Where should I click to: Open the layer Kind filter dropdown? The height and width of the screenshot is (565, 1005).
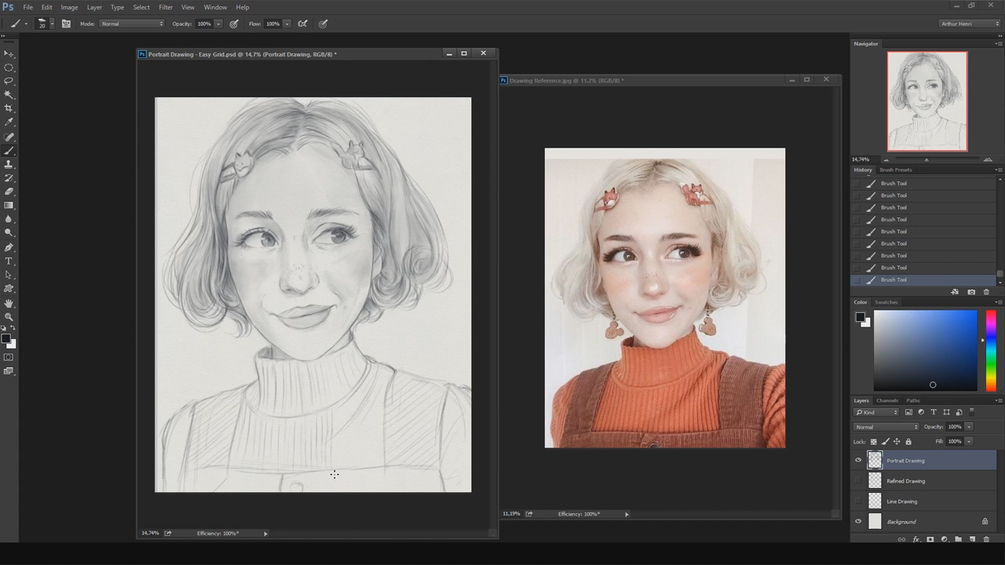[x=876, y=412]
